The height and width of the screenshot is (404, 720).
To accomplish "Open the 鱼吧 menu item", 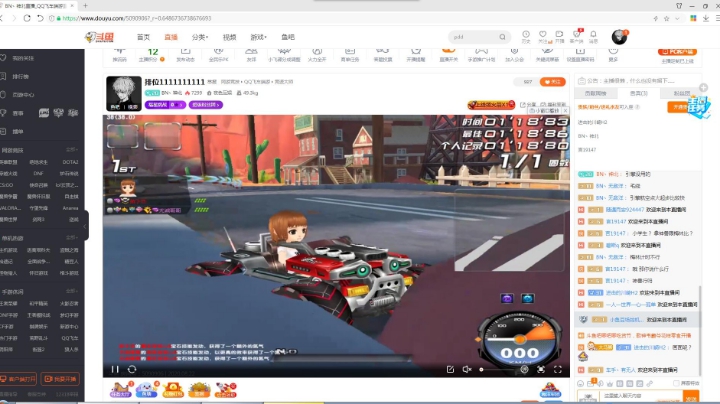I will coord(288,37).
